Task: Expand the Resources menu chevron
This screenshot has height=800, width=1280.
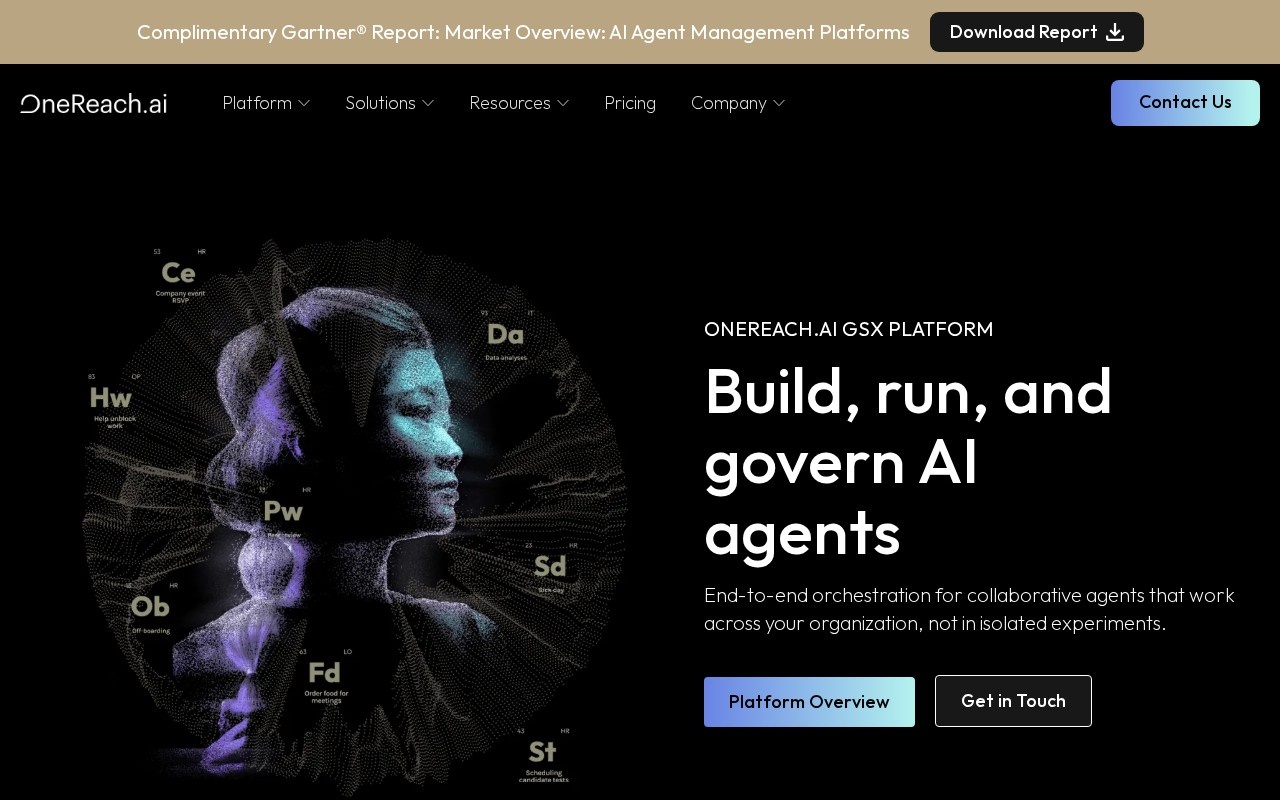Action: 563,103
